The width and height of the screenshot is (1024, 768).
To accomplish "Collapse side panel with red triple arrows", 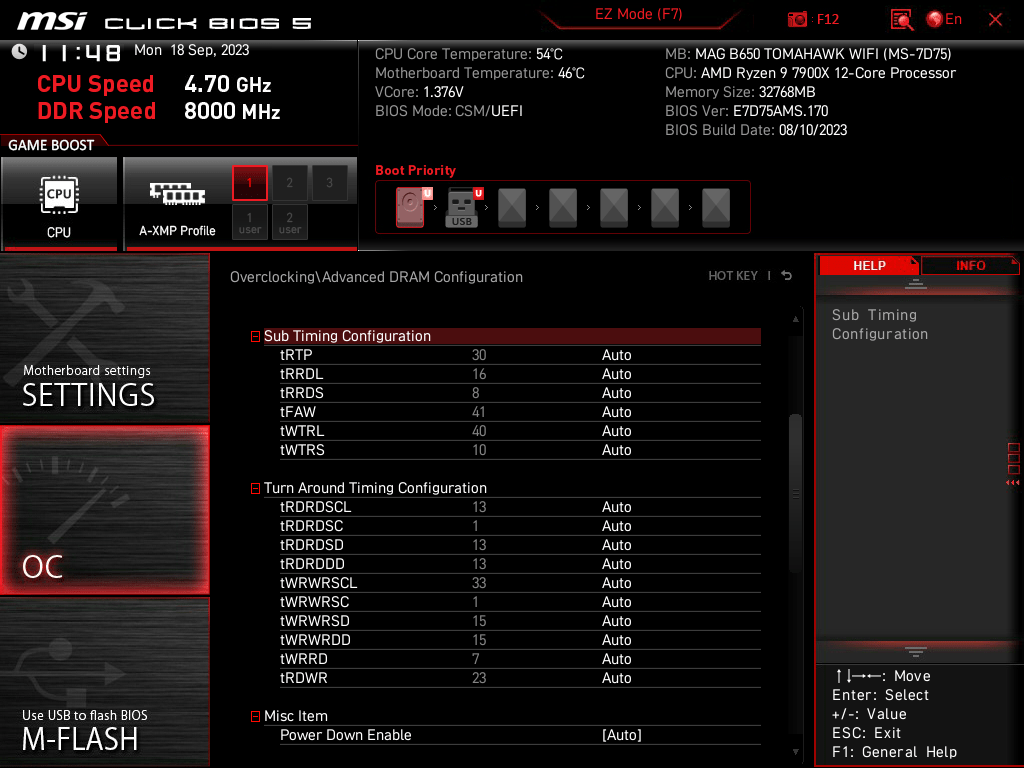I will pos(1013,483).
